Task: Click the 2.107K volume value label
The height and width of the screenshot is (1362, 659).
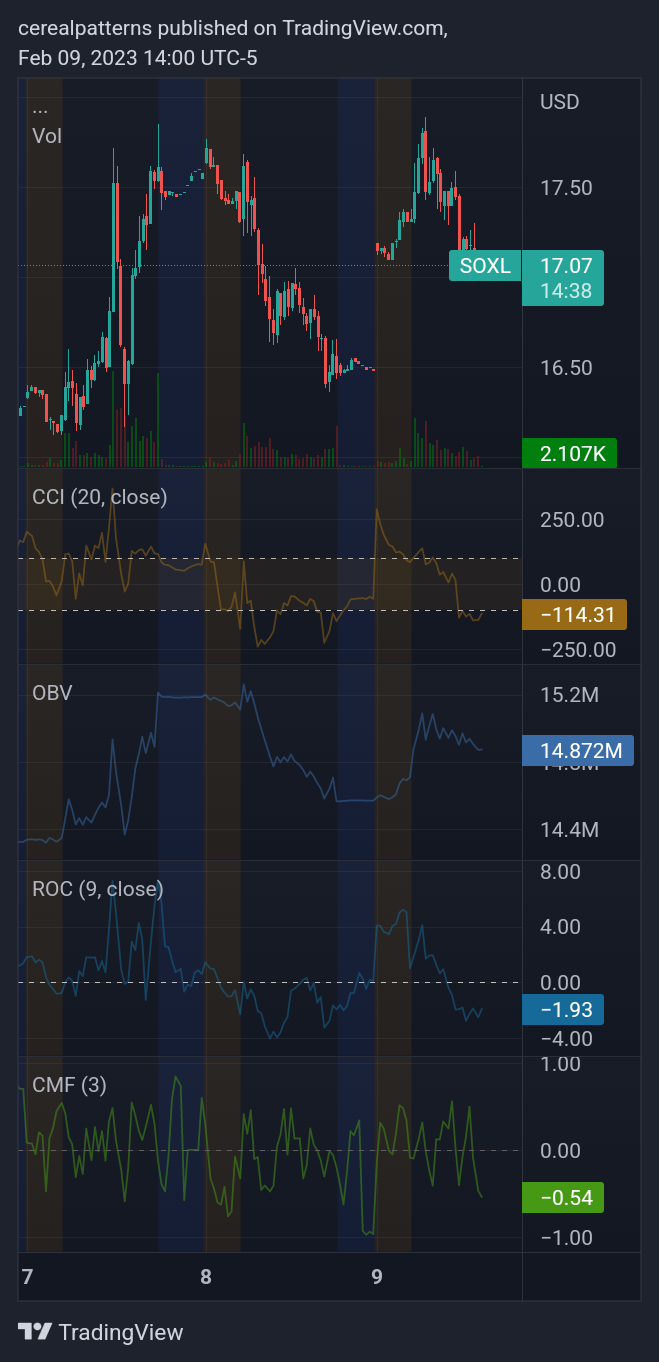Action: pyautogui.click(x=570, y=454)
